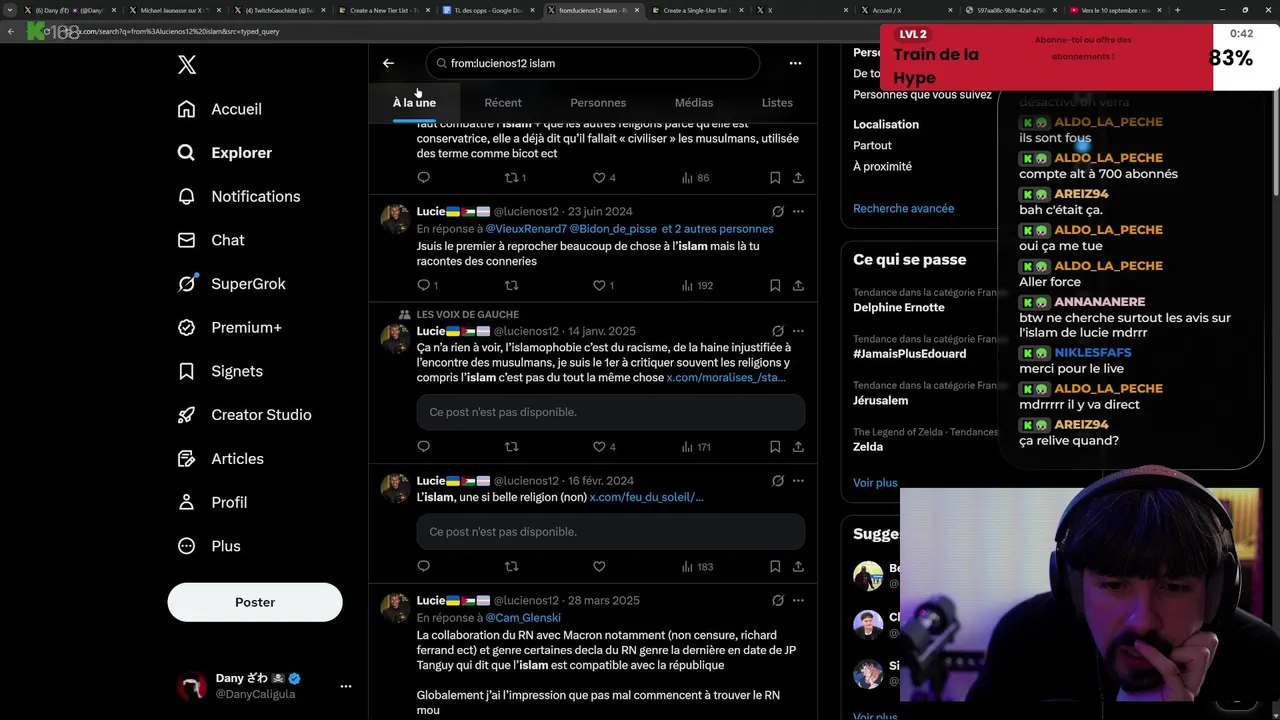Viewport: 1280px width, 720px height.
Task: Reply to the 16 févr. 2024 post
Action: [424, 566]
